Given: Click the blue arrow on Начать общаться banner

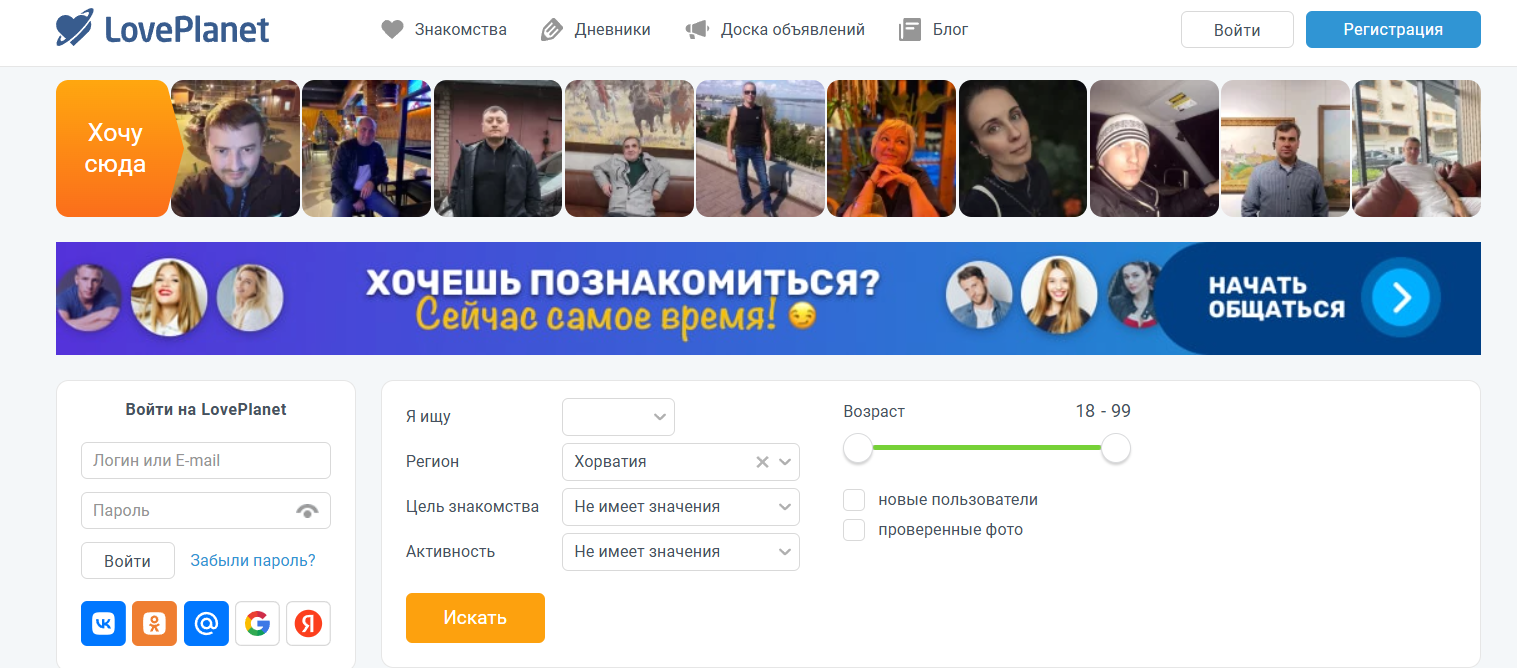Looking at the screenshot, I should tap(1401, 298).
